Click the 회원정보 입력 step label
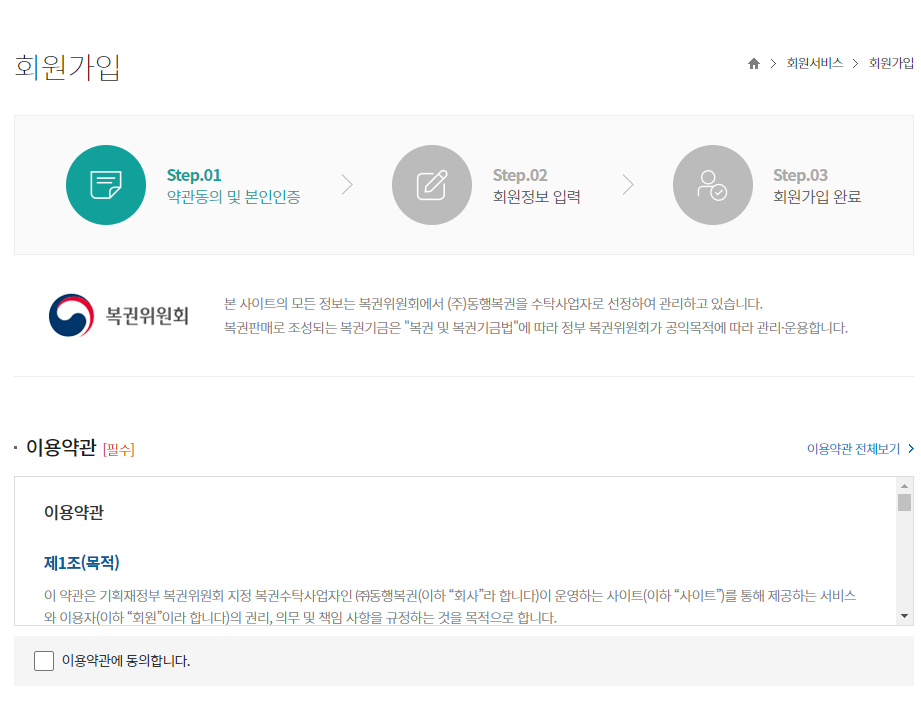Viewport: 921px width, 711px height. pyautogui.click(x=536, y=196)
